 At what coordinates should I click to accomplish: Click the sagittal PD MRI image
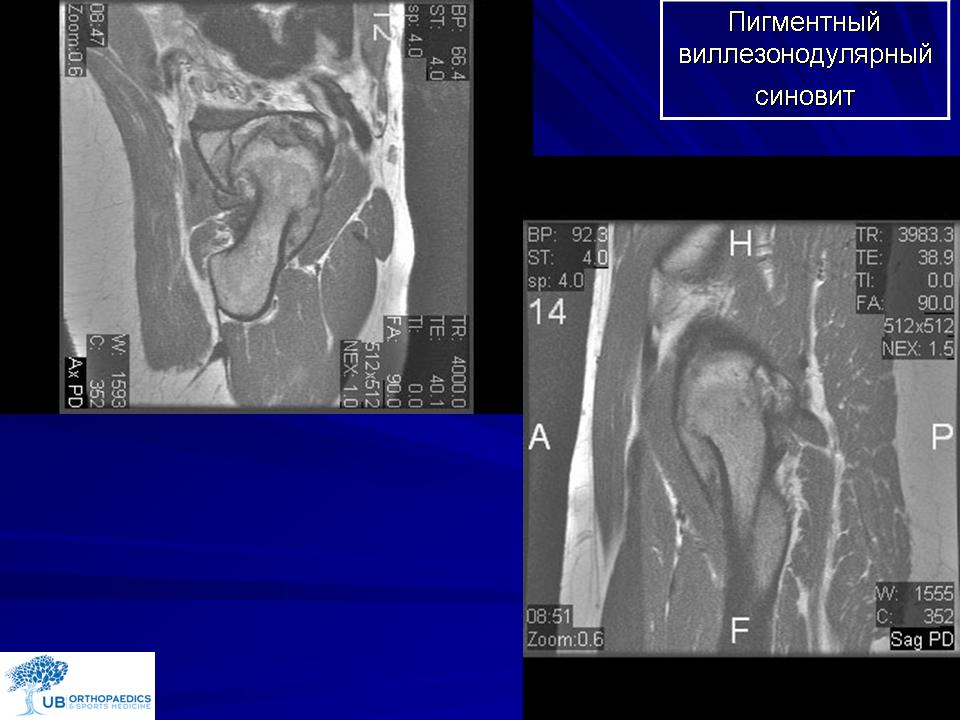[x=738, y=438]
